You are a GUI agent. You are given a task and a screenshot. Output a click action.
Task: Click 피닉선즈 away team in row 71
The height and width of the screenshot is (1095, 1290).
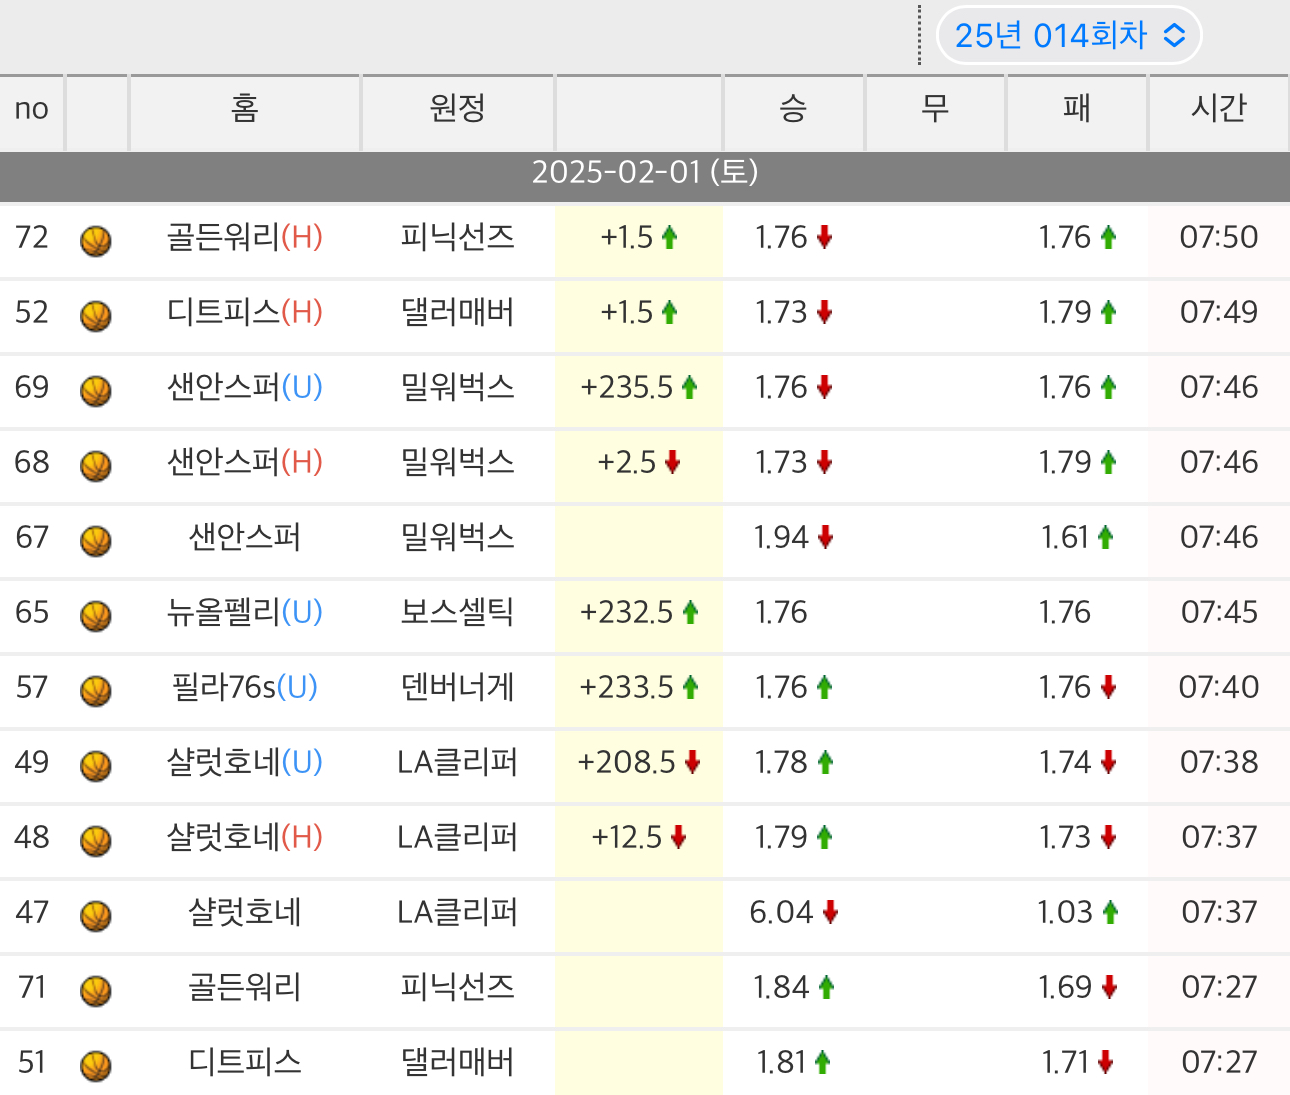pos(458,988)
